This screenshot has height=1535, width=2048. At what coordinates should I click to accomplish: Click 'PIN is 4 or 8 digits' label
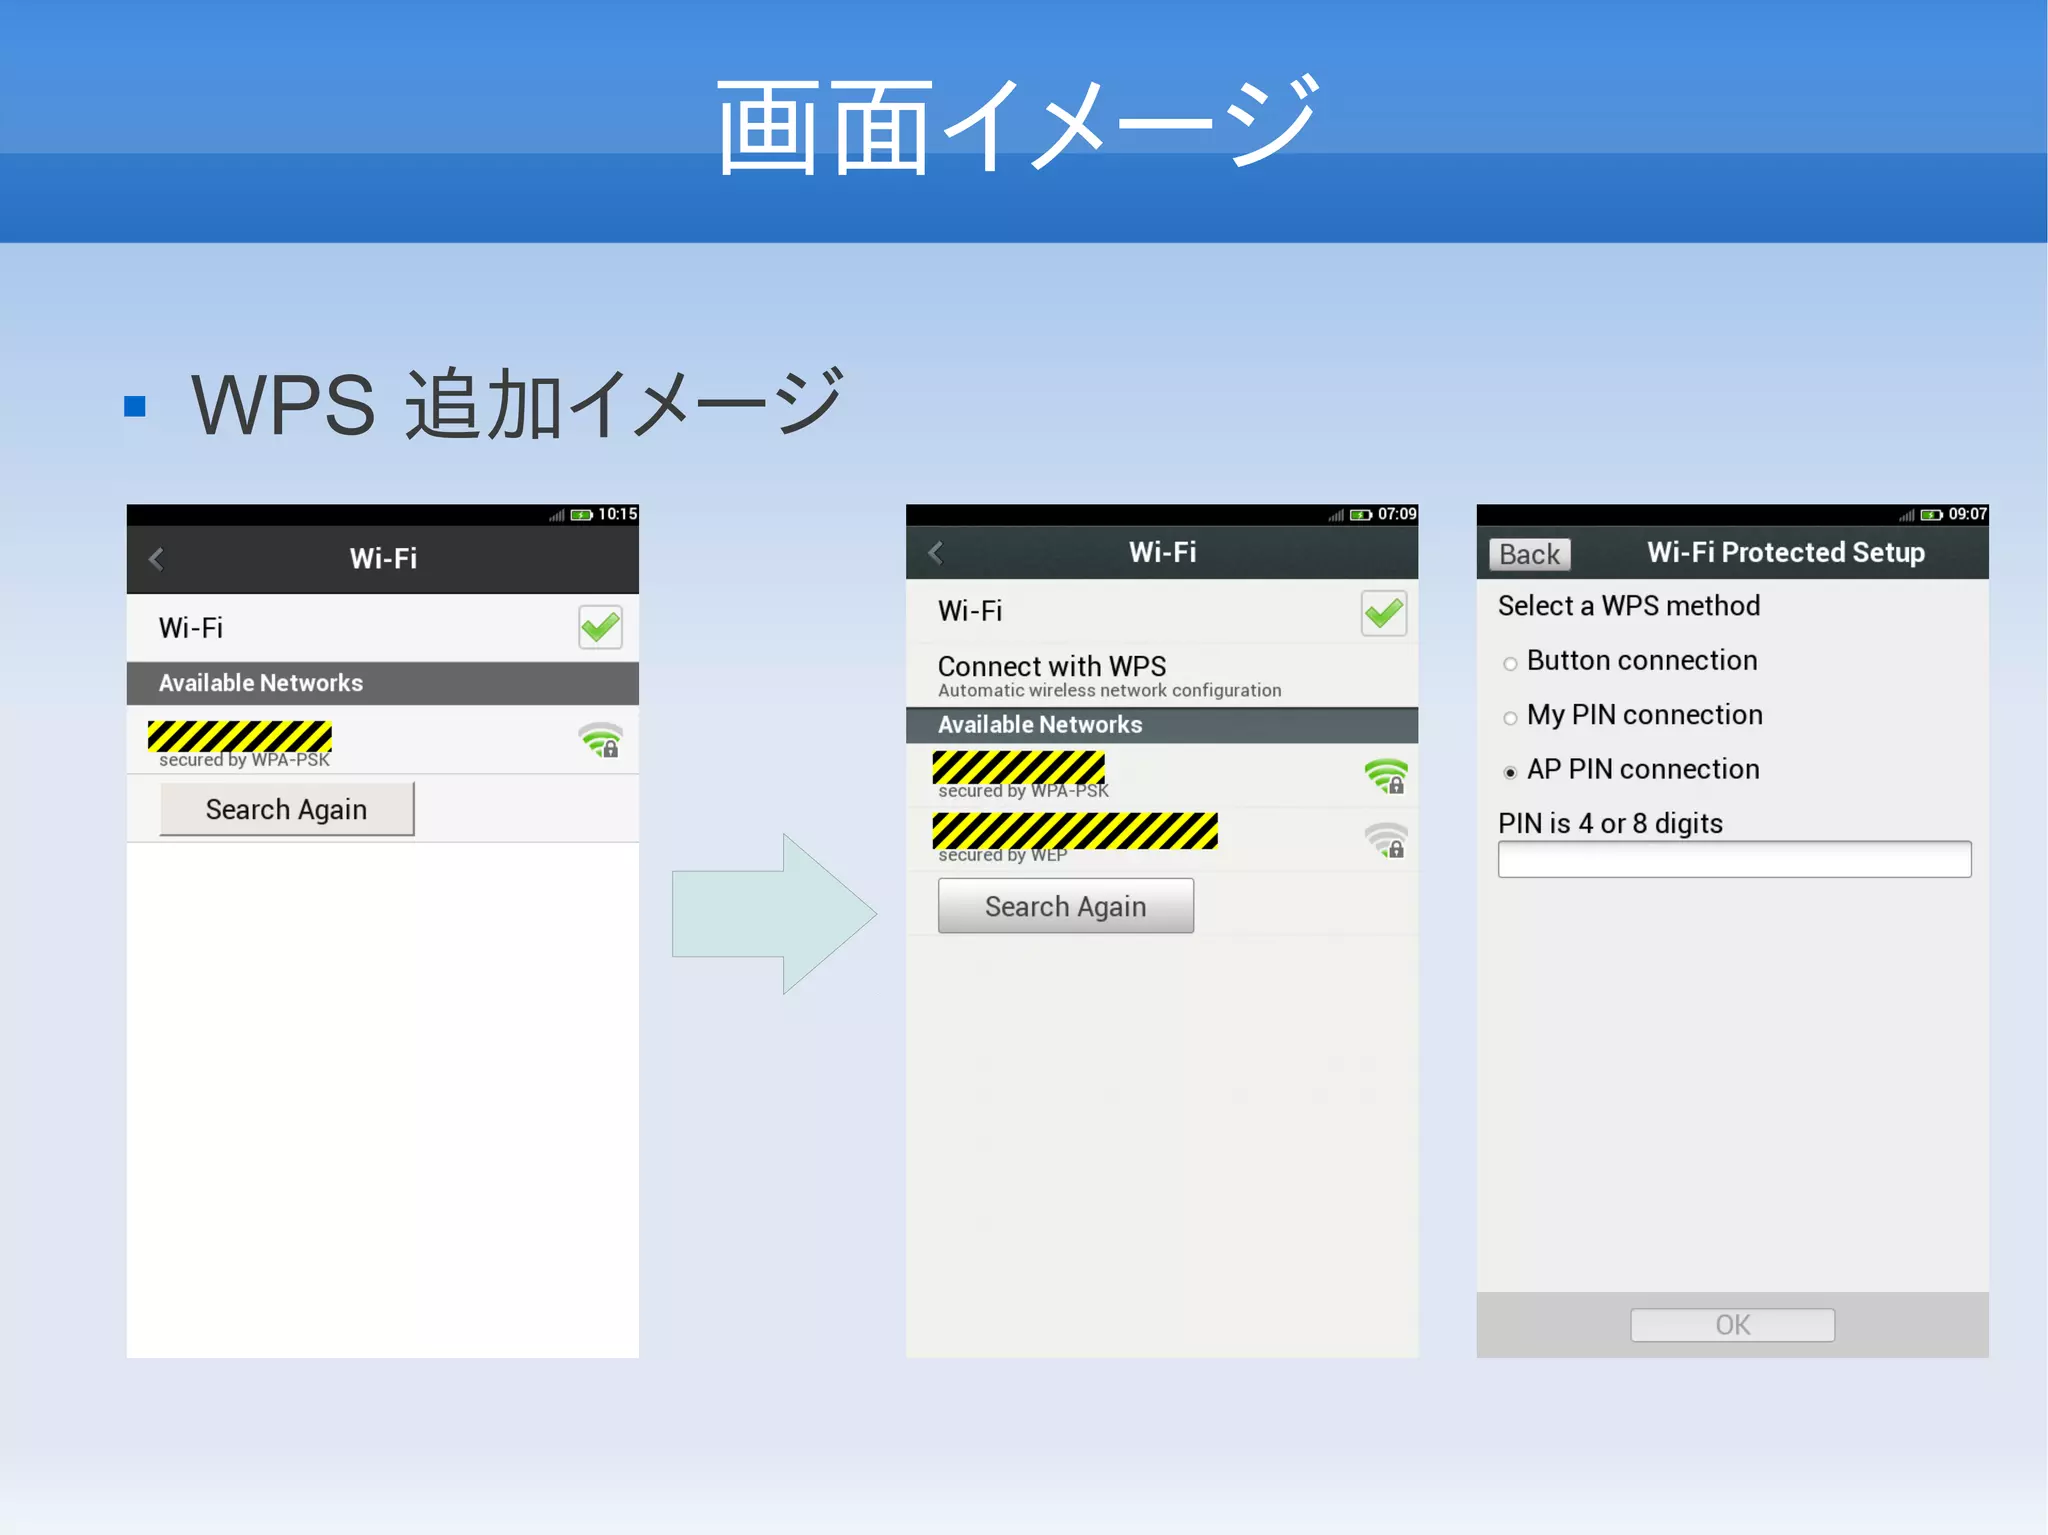[x=1610, y=823]
